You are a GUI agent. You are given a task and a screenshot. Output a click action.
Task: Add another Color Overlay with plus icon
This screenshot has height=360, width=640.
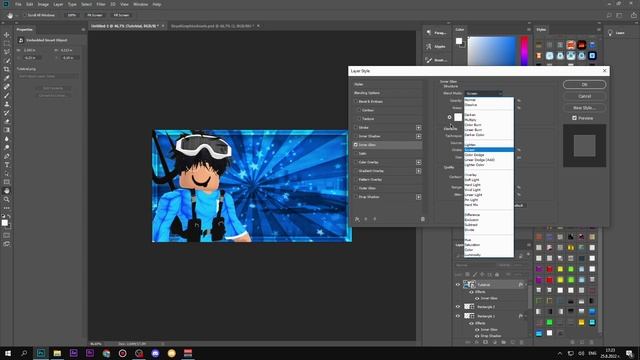pos(418,162)
